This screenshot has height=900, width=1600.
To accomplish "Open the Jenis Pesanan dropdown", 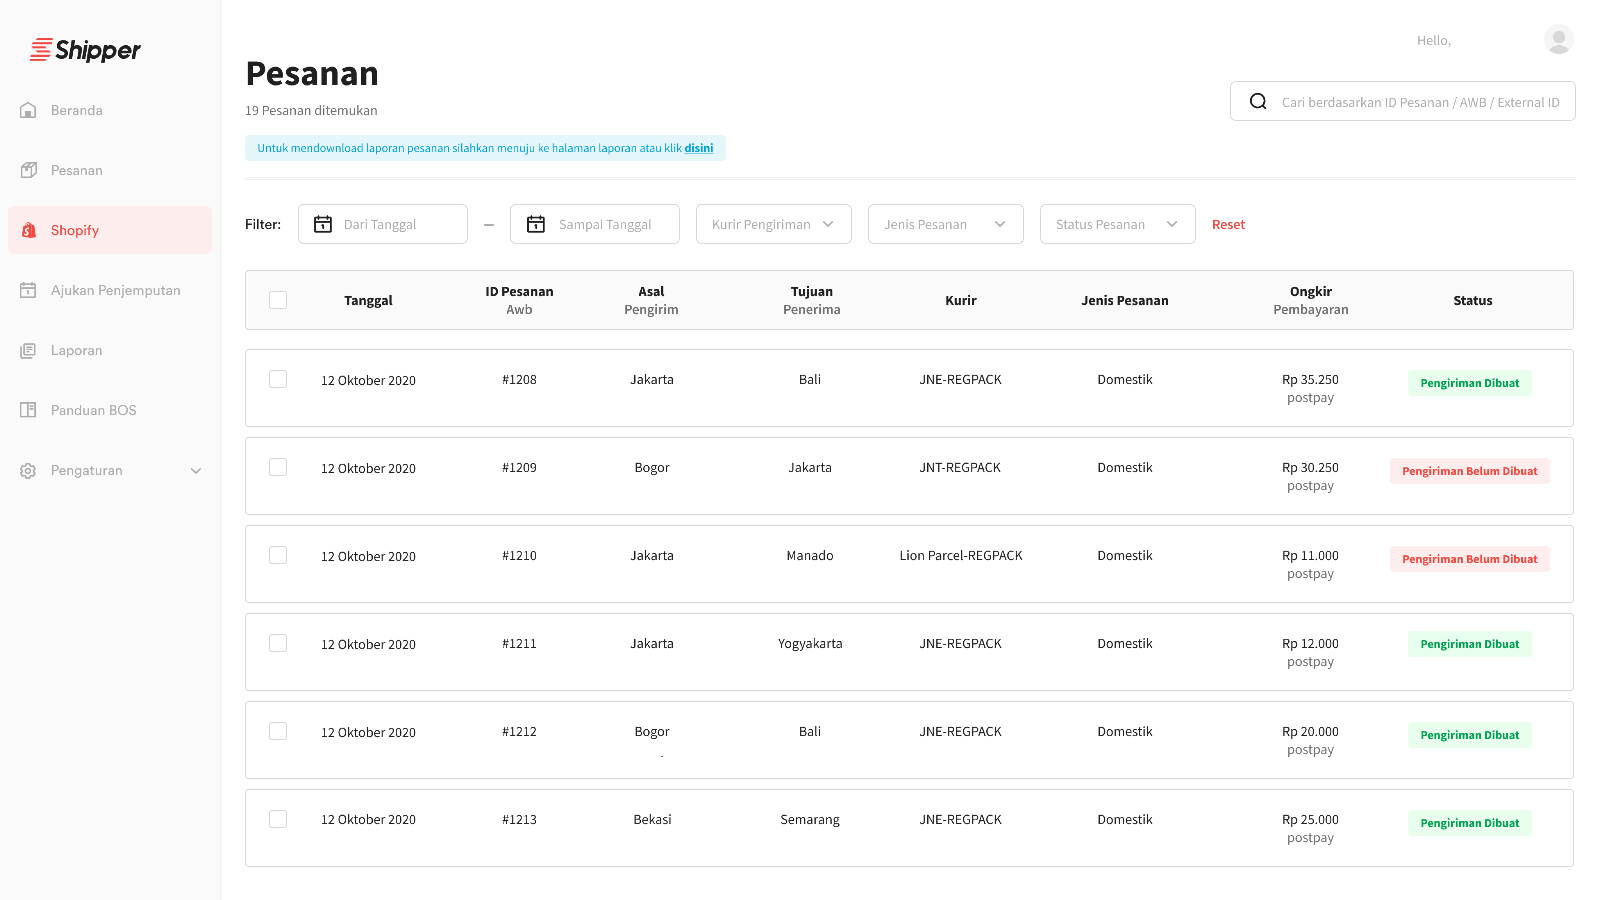I will (946, 224).
